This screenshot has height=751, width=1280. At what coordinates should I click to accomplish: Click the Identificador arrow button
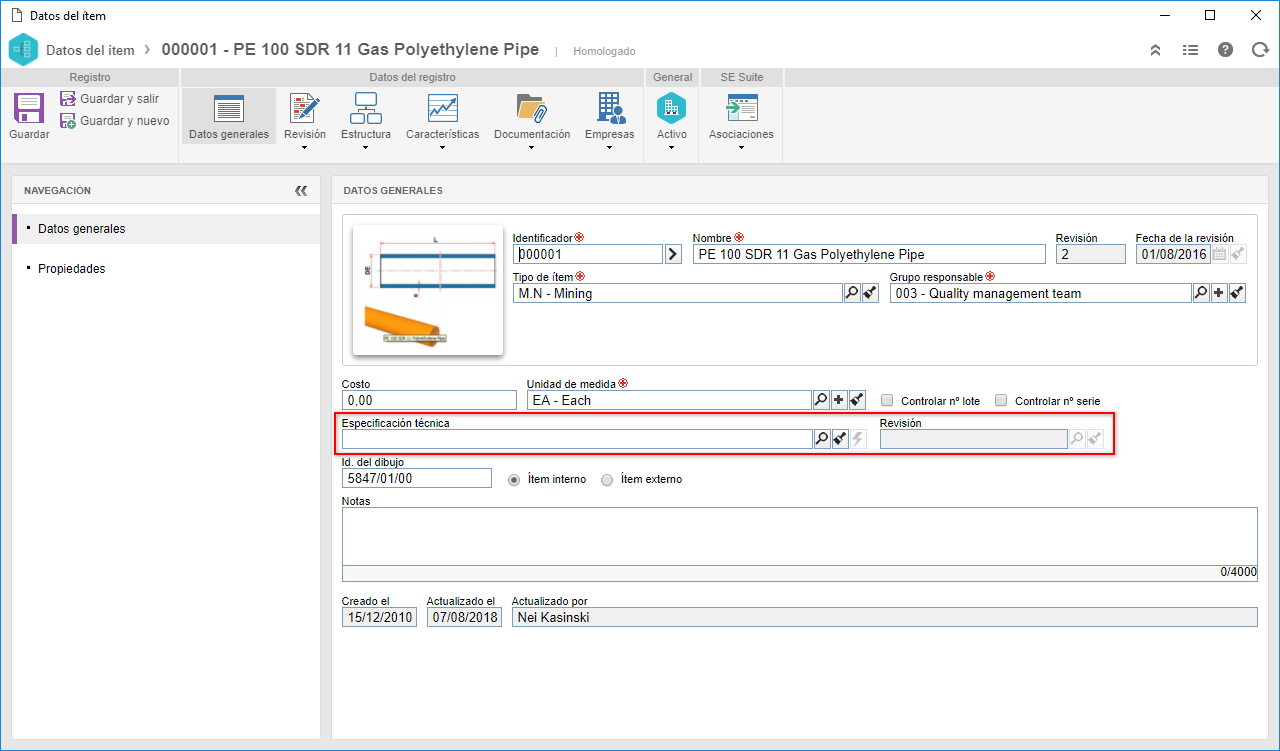674,254
